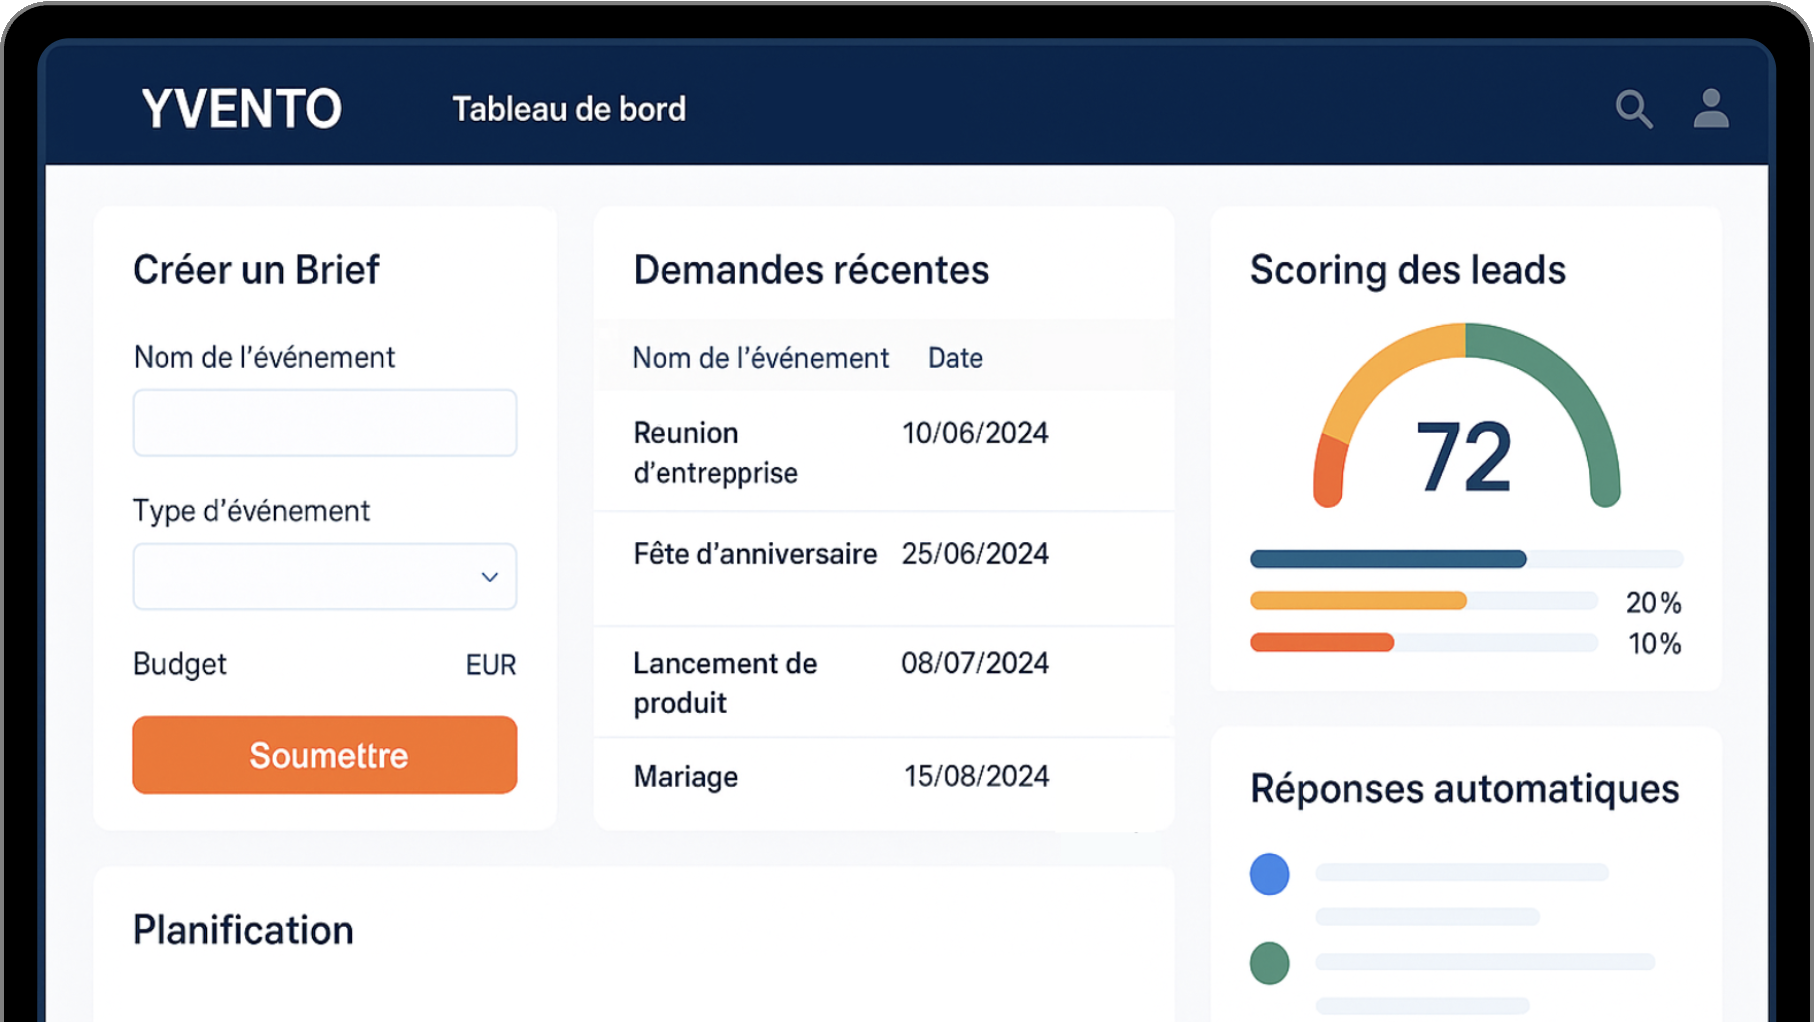This screenshot has width=1814, height=1022.
Task: Open the EUR currency selector
Action: [x=490, y=665]
